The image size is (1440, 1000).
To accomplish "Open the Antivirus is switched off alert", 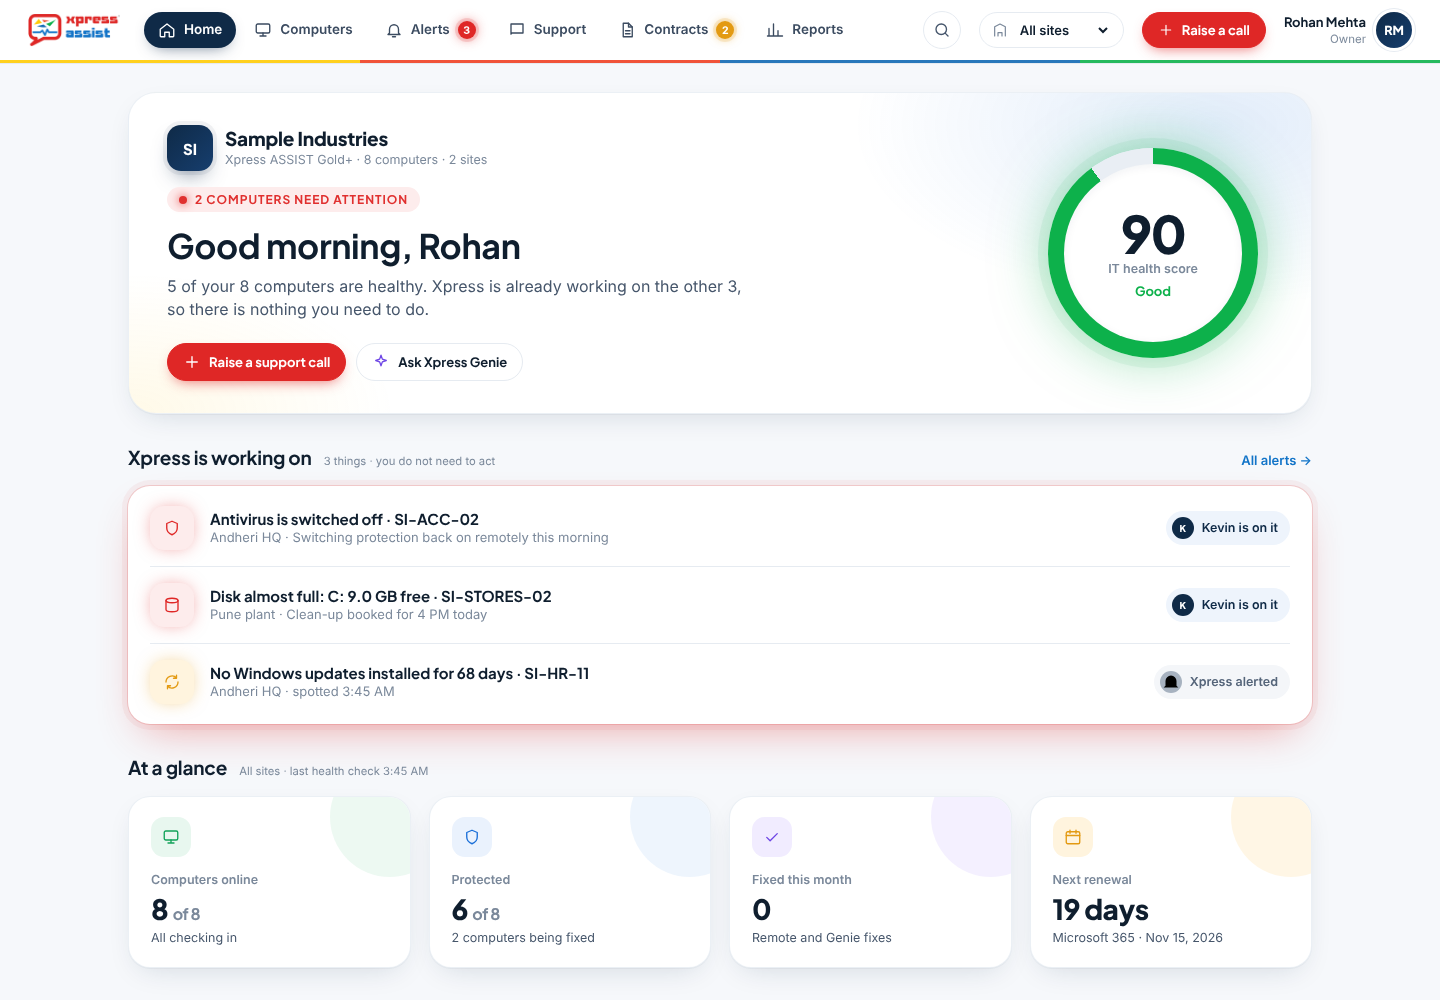I will [720, 528].
